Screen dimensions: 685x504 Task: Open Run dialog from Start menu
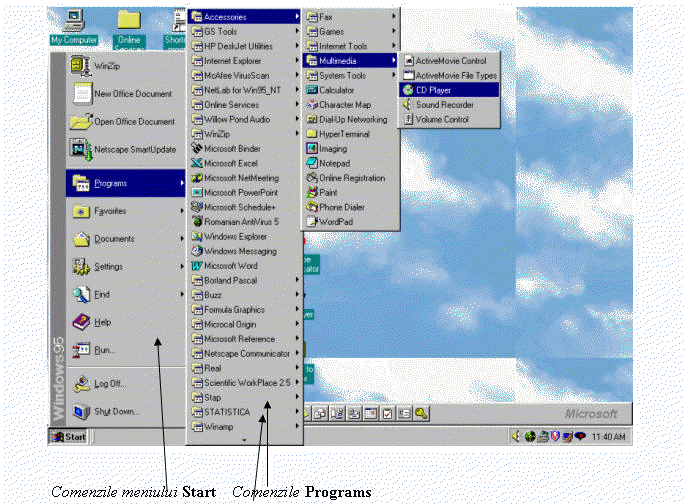[104, 350]
